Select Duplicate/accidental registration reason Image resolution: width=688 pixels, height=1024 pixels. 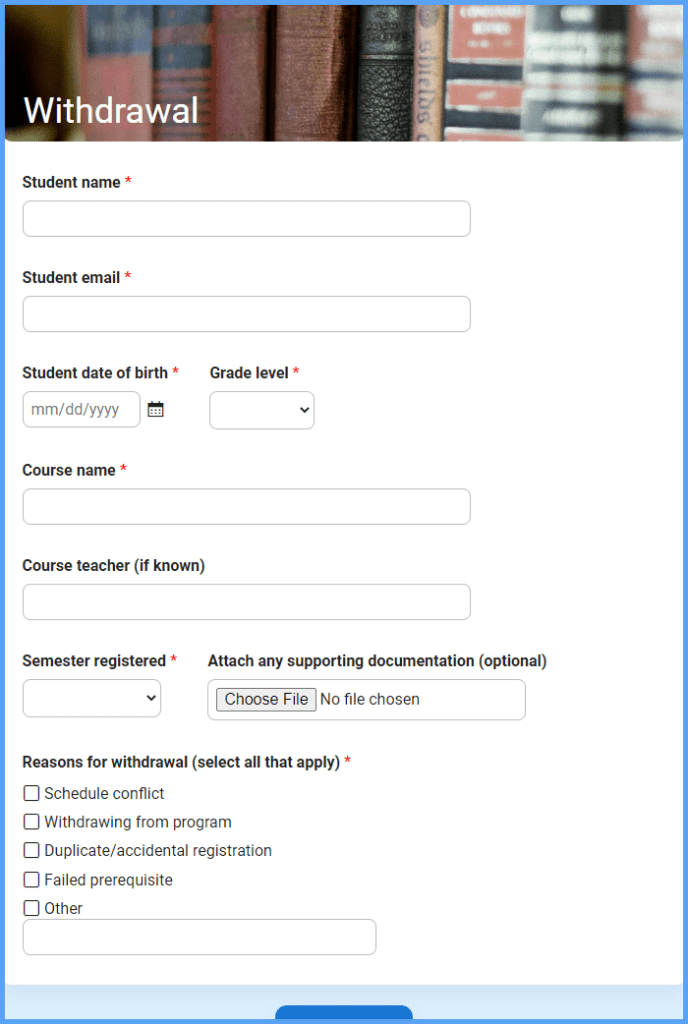click(31, 851)
